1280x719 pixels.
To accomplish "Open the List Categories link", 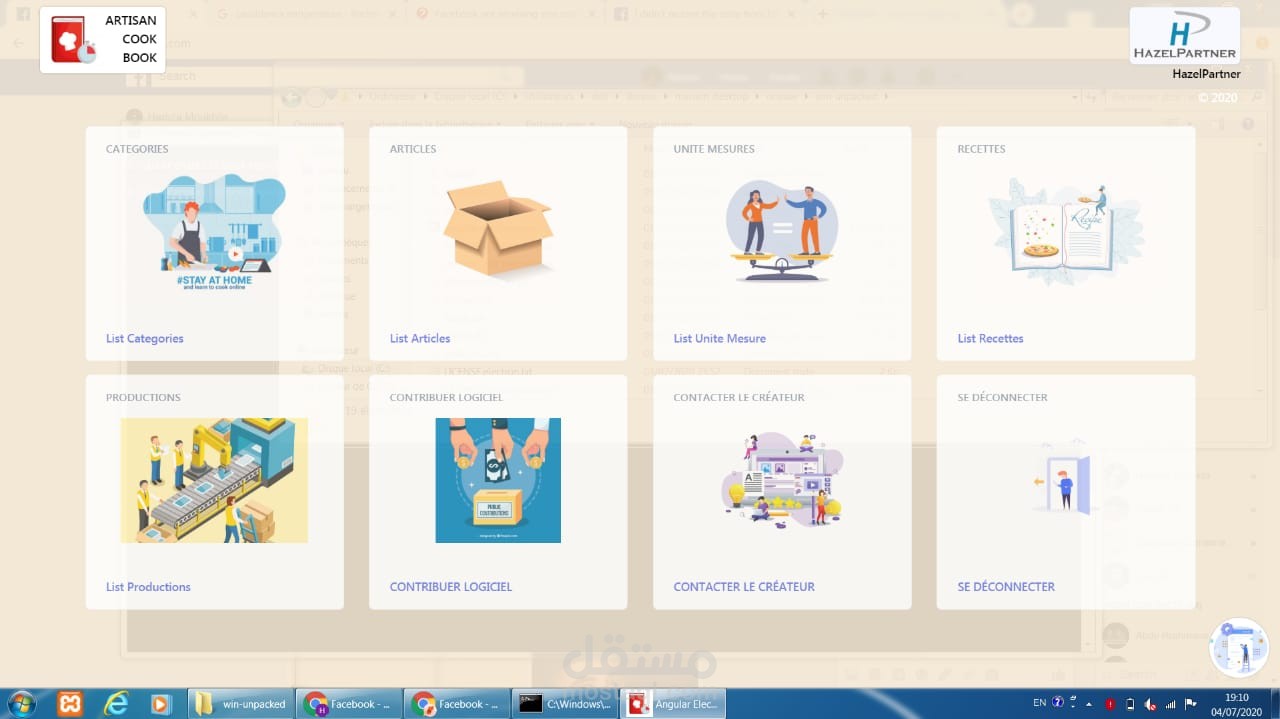I will [145, 338].
